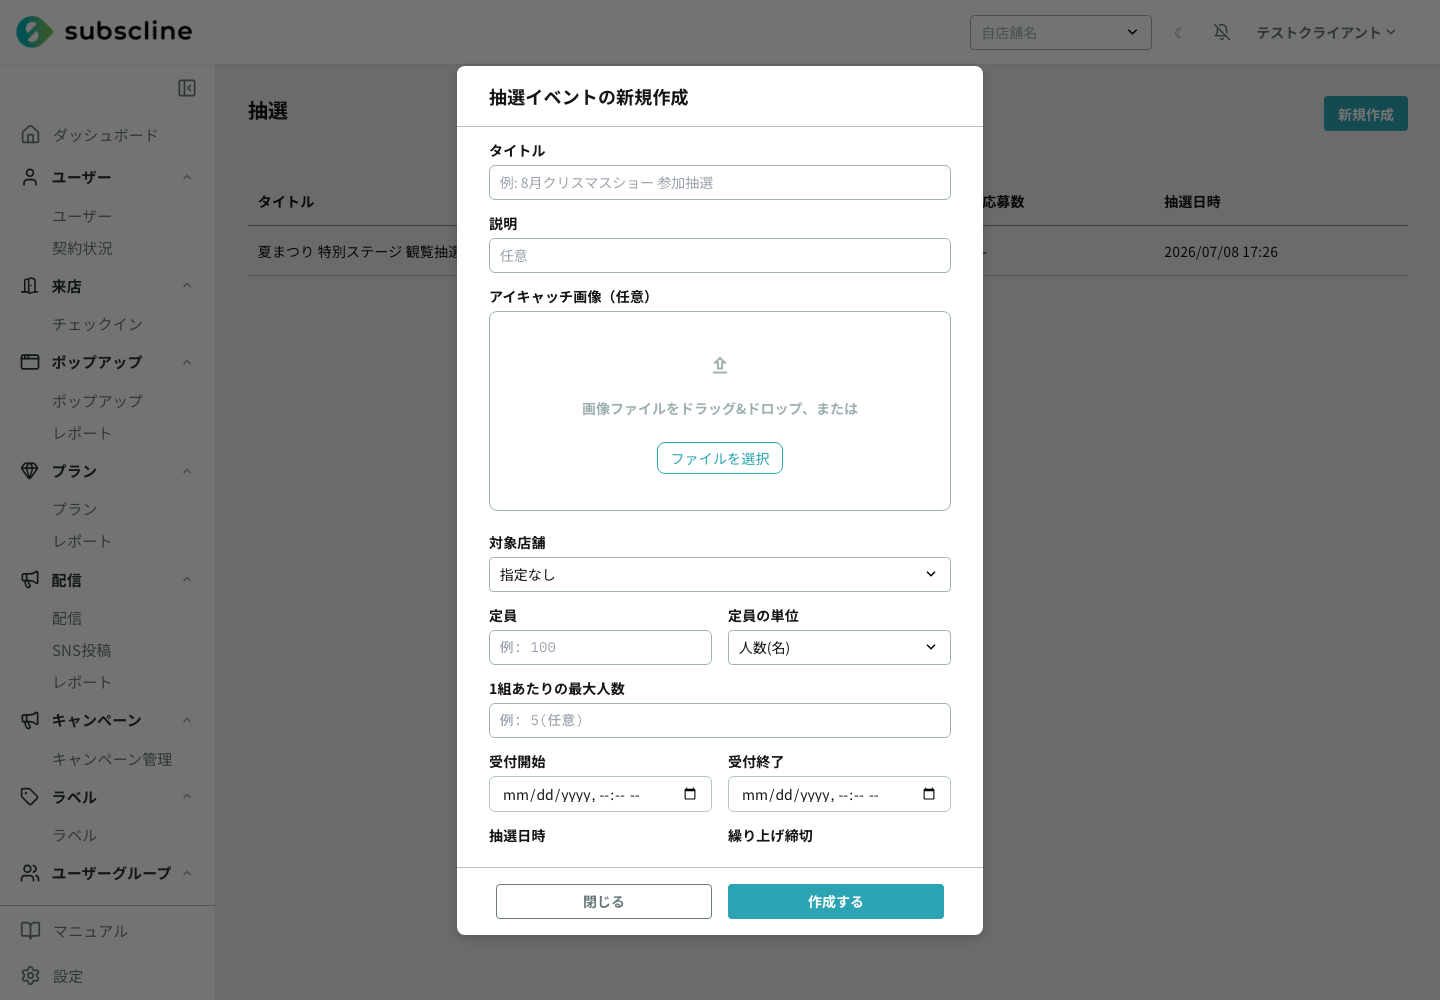Open 設定 in sidebar

68,976
